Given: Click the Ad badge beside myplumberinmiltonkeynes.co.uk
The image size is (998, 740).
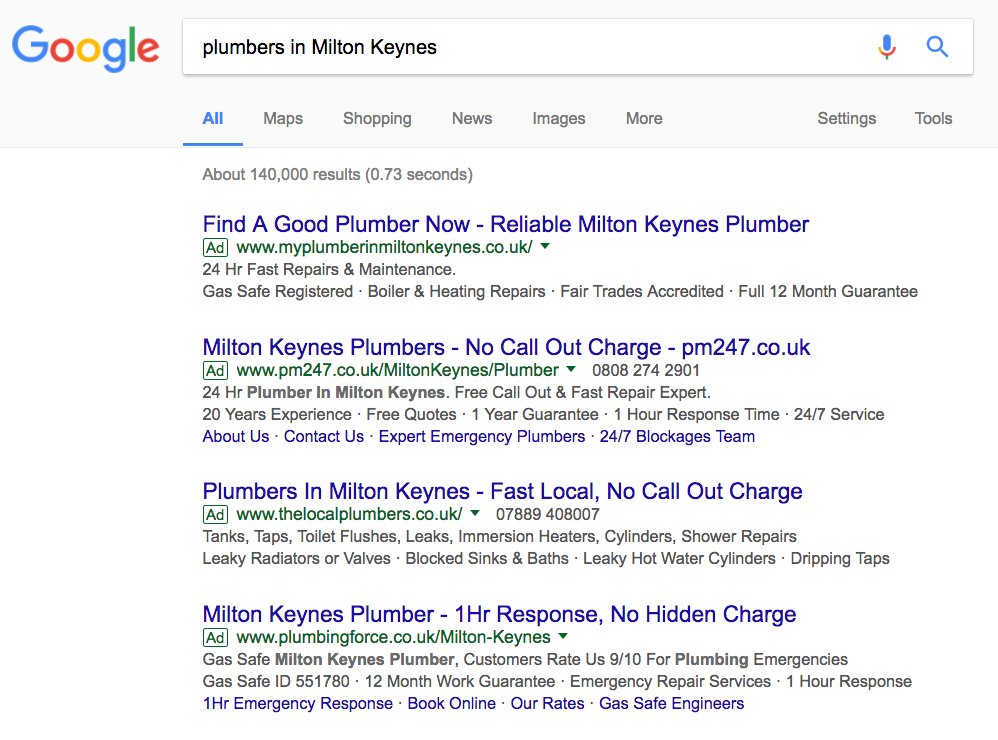Looking at the screenshot, I should (x=215, y=248).
